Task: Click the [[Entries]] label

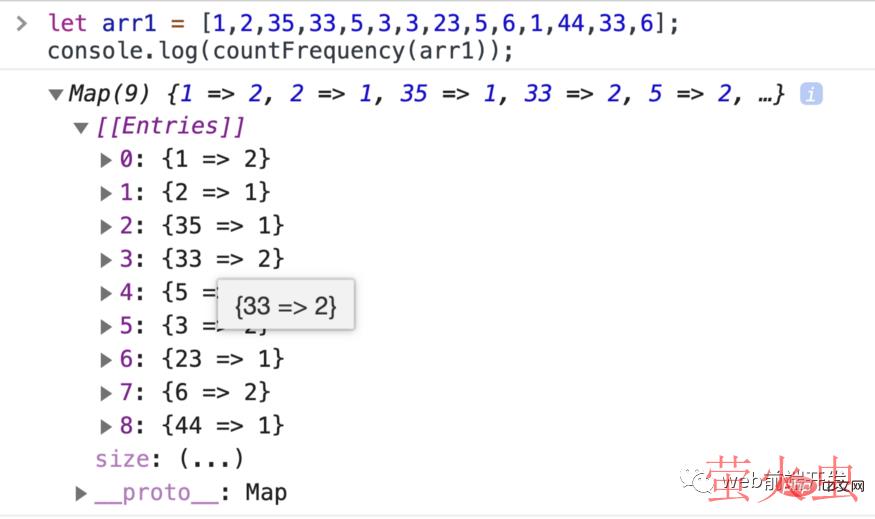Action: coord(171,126)
